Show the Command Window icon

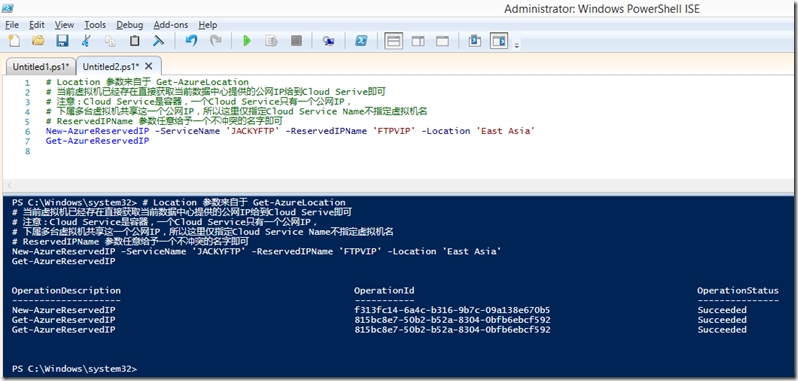point(474,41)
